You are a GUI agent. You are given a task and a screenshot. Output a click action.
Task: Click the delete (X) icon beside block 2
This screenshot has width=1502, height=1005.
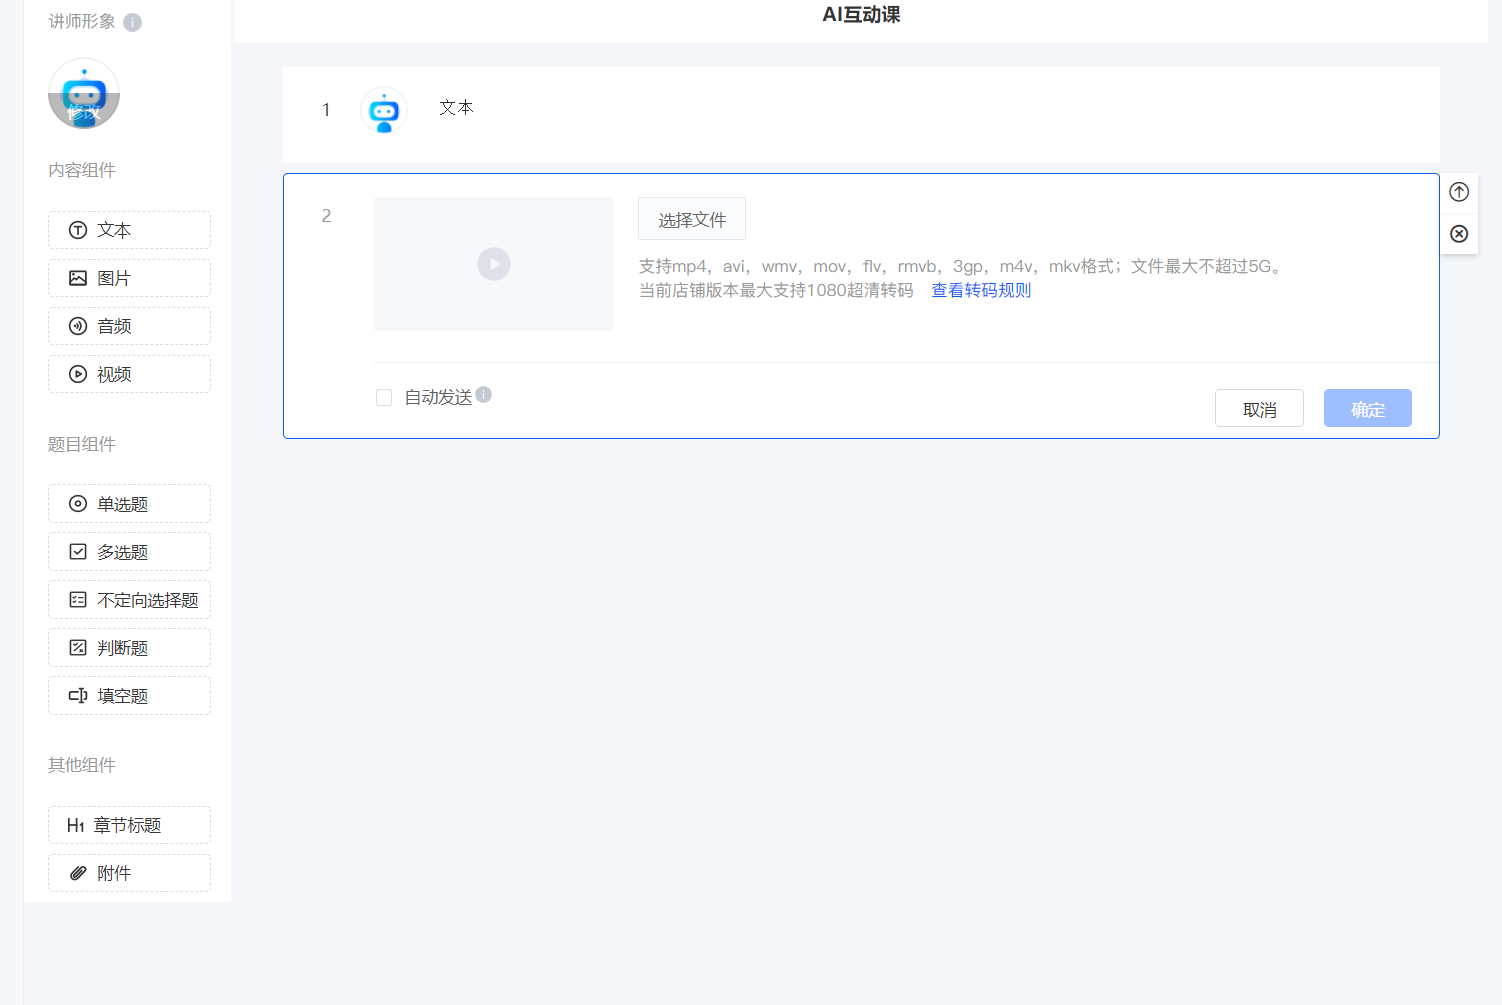coord(1459,234)
